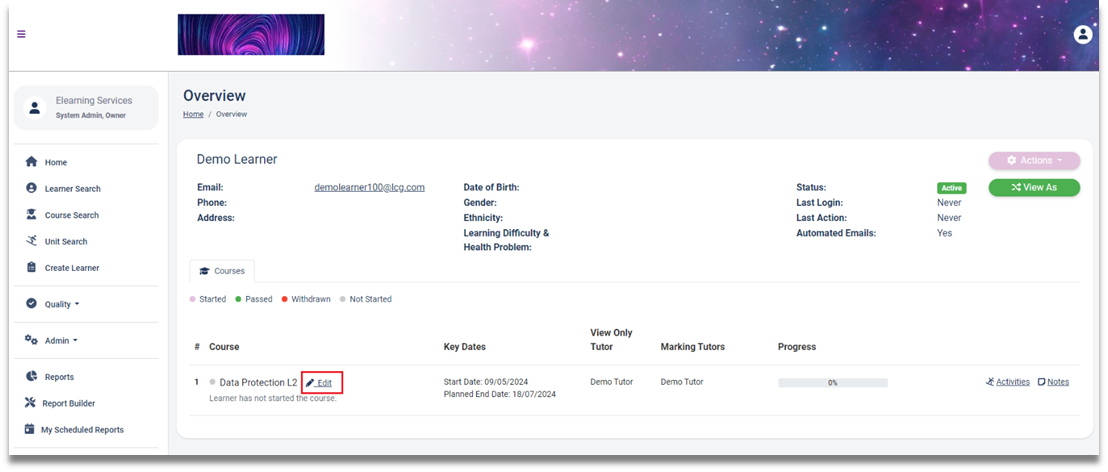Viewport: 1108px width, 472px height.
Task: Open Report Builder in the sidebar
Action: 69,403
